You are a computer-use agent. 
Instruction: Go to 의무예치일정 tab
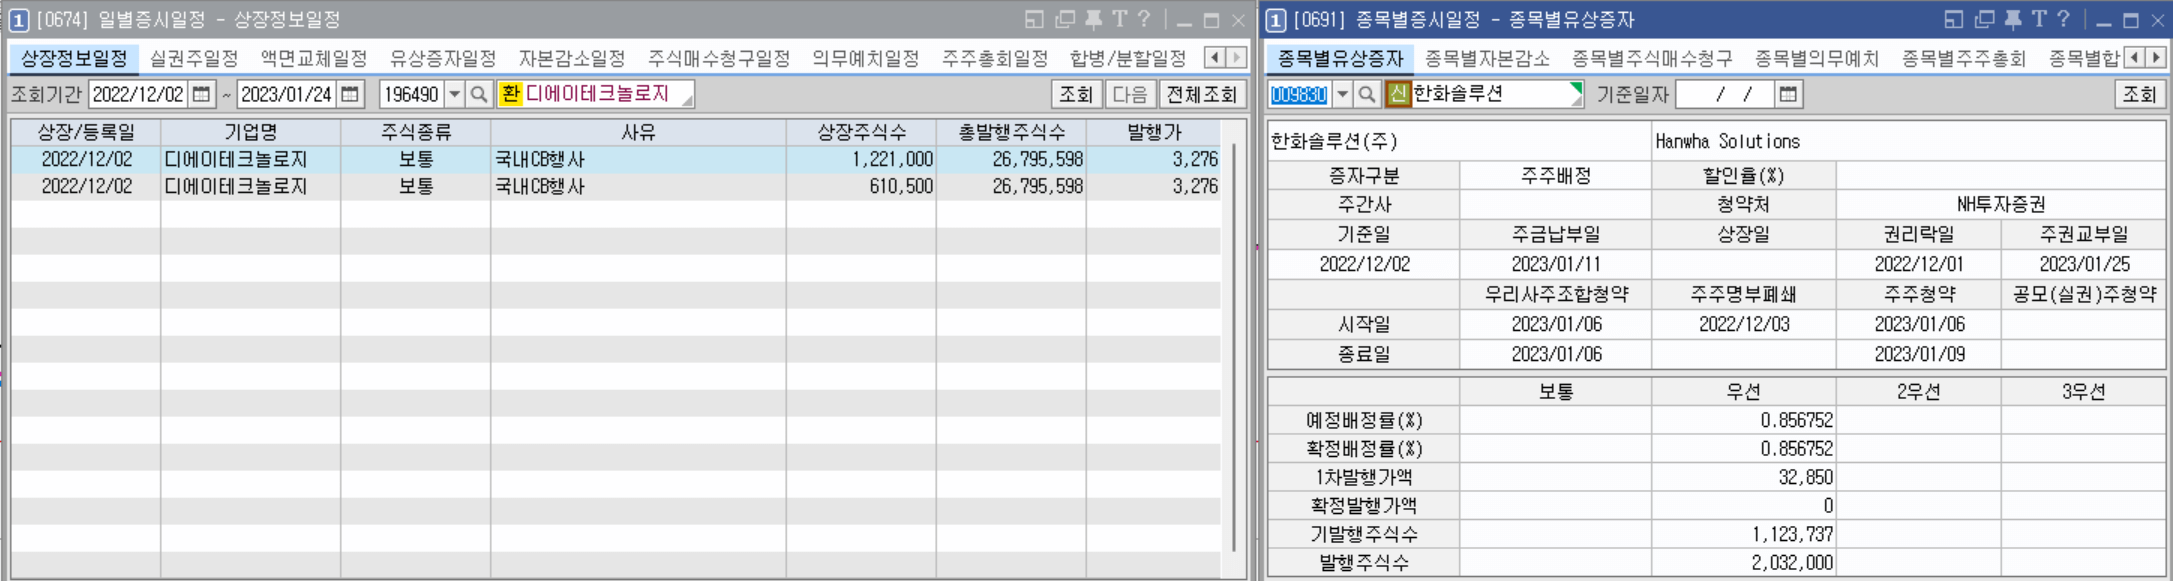[866, 58]
